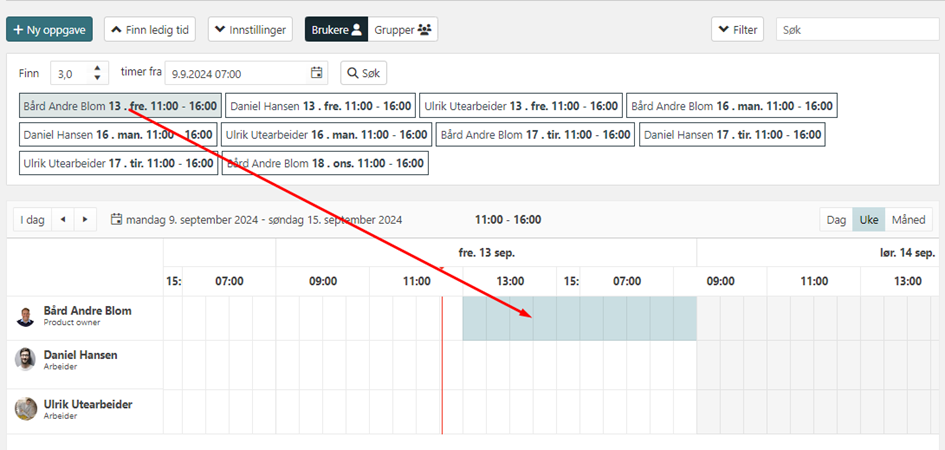Click the next week arrow
The width and height of the screenshot is (945, 450).
click(x=86, y=219)
